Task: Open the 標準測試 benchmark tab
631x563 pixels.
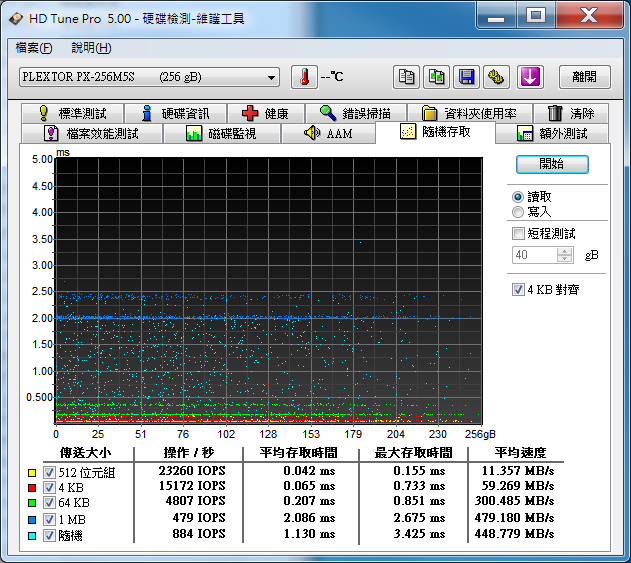Action: point(73,113)
